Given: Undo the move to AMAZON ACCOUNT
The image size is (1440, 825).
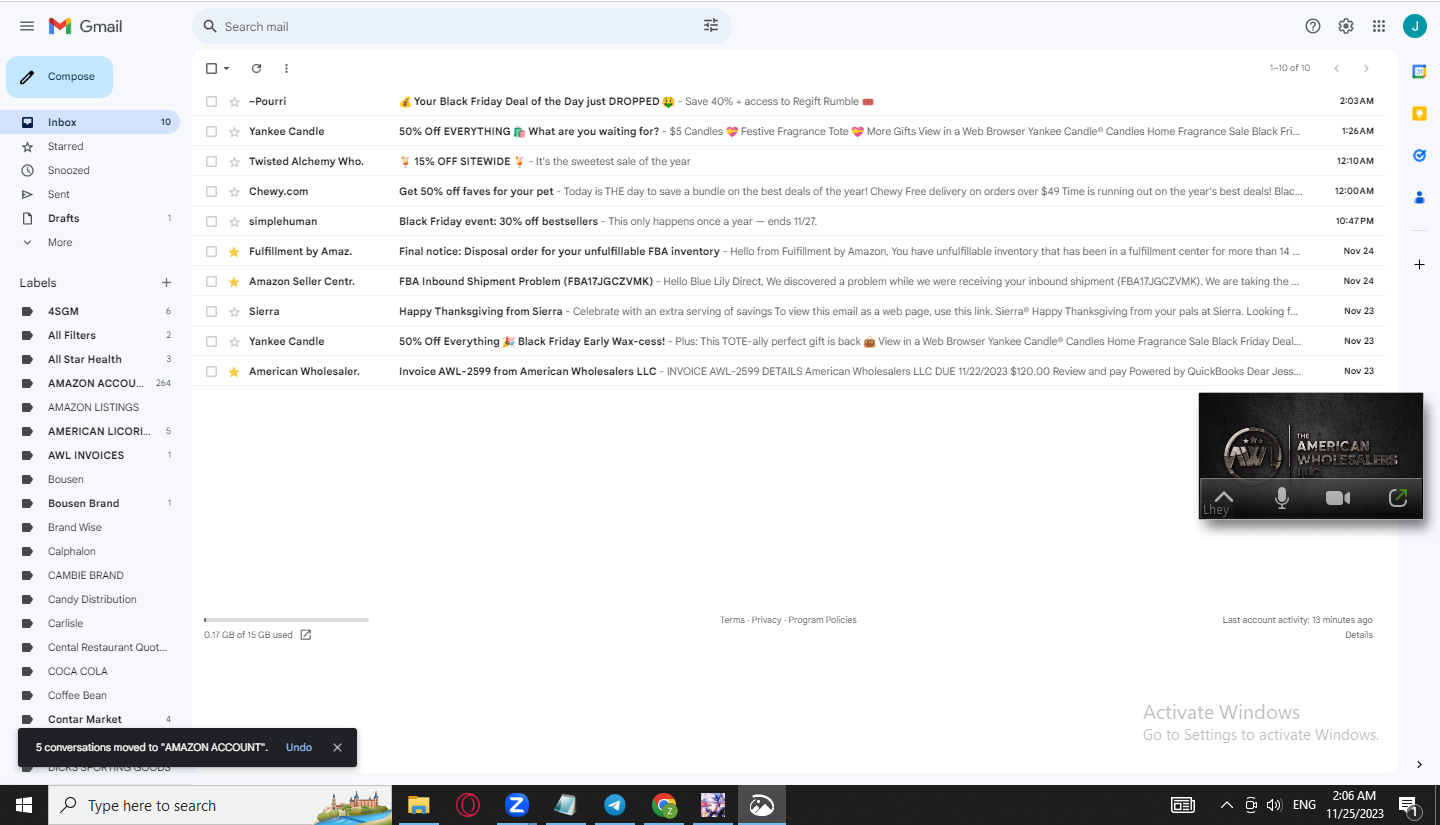Looking at the screenshot, I should (299, 747).
